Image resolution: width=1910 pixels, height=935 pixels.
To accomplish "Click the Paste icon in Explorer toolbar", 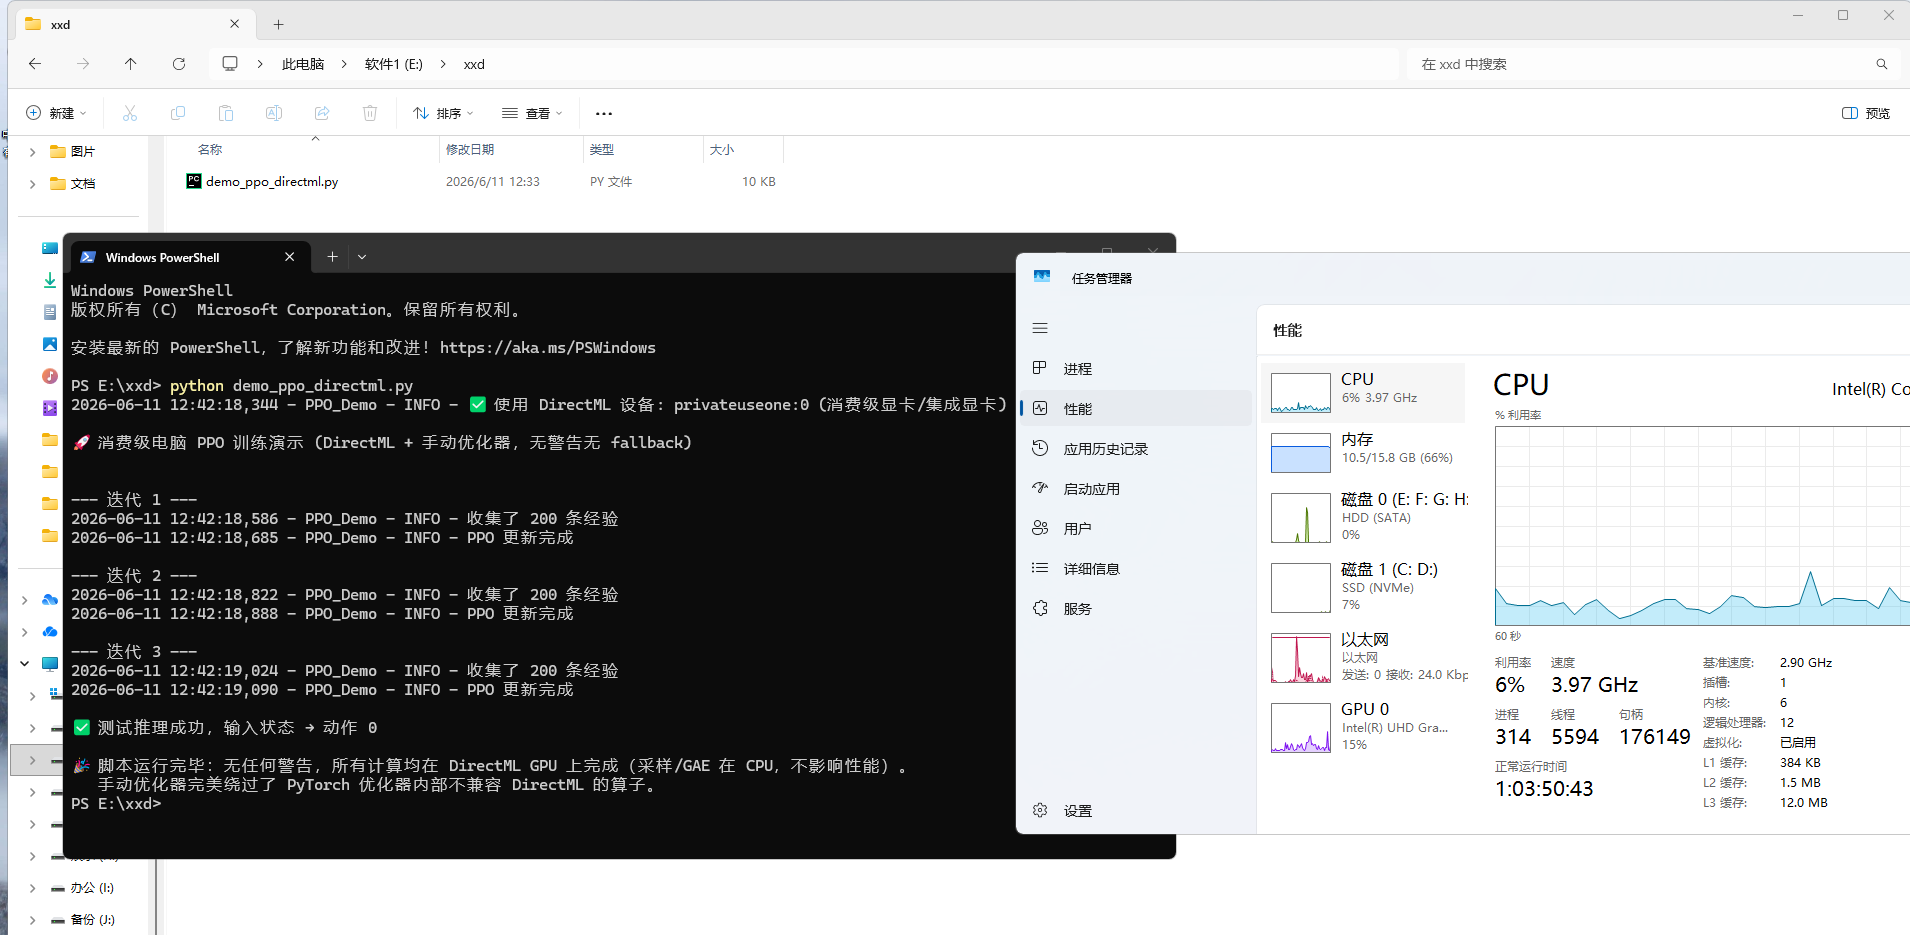I will (x=226, y=113).
